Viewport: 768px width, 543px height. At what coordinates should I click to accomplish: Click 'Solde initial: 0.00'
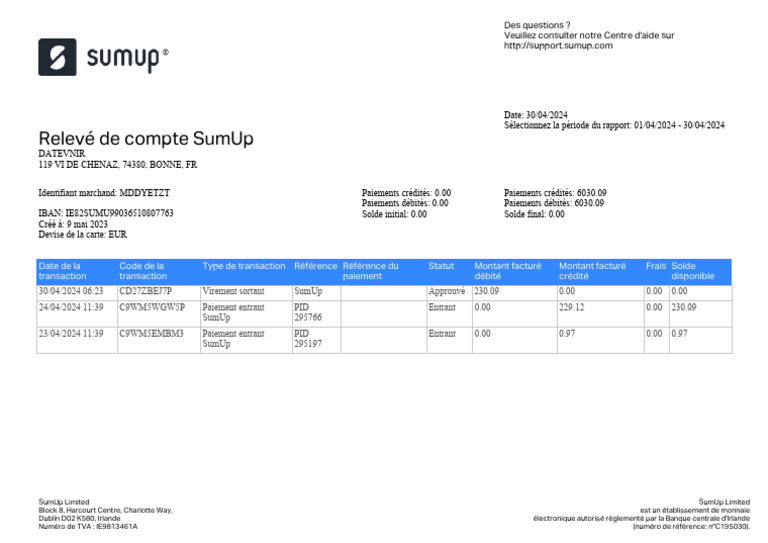pos(394,214)
